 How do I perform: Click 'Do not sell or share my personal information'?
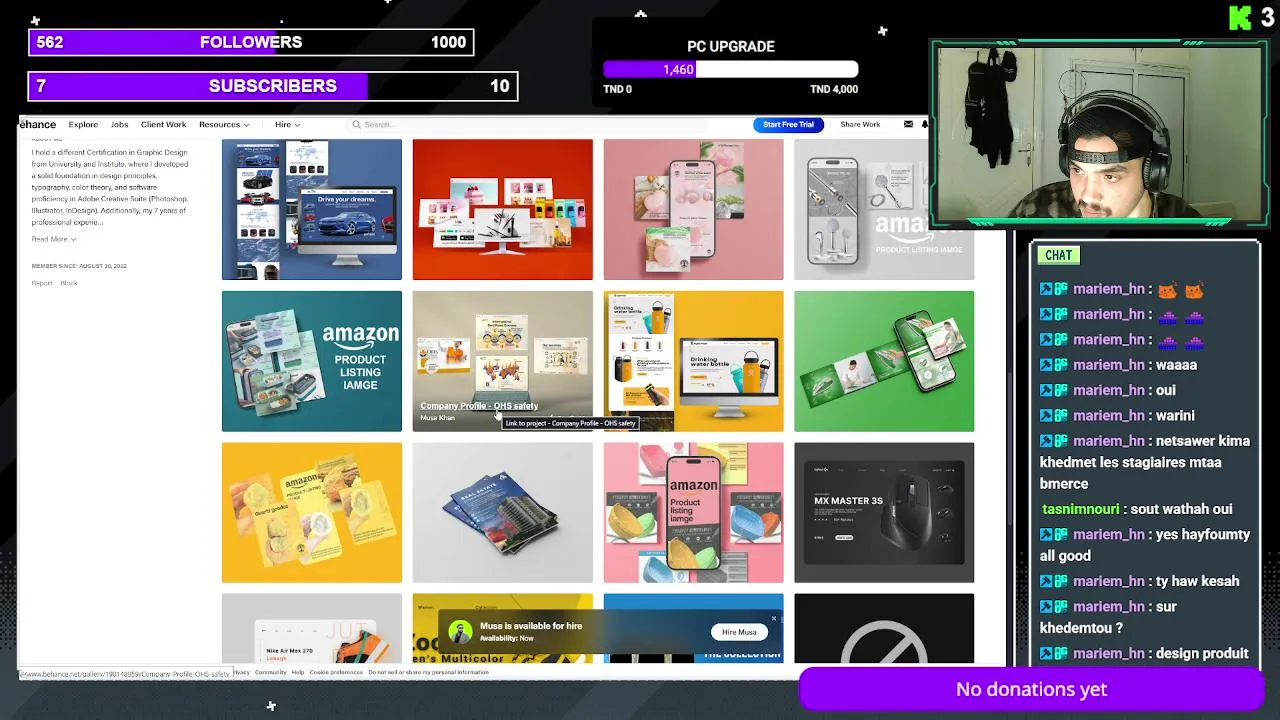(428, 672)
